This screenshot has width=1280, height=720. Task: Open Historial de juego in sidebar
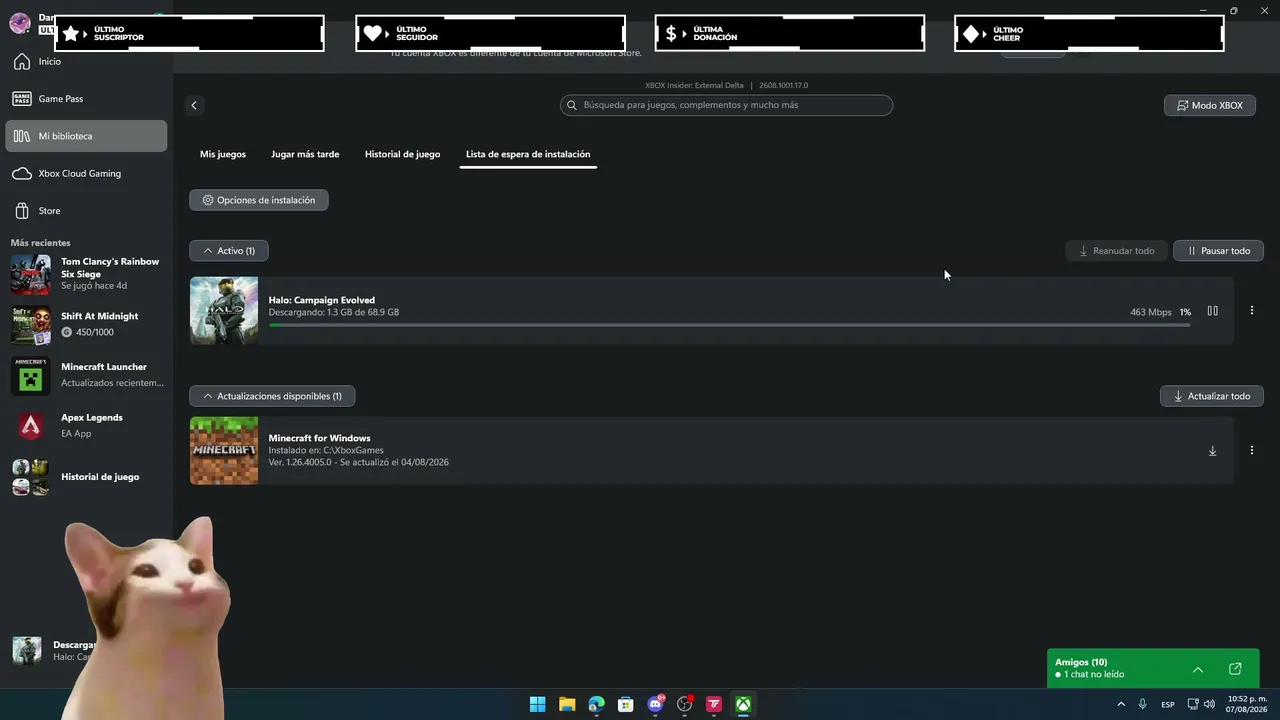pyautogui.click(x=86, y=477)
